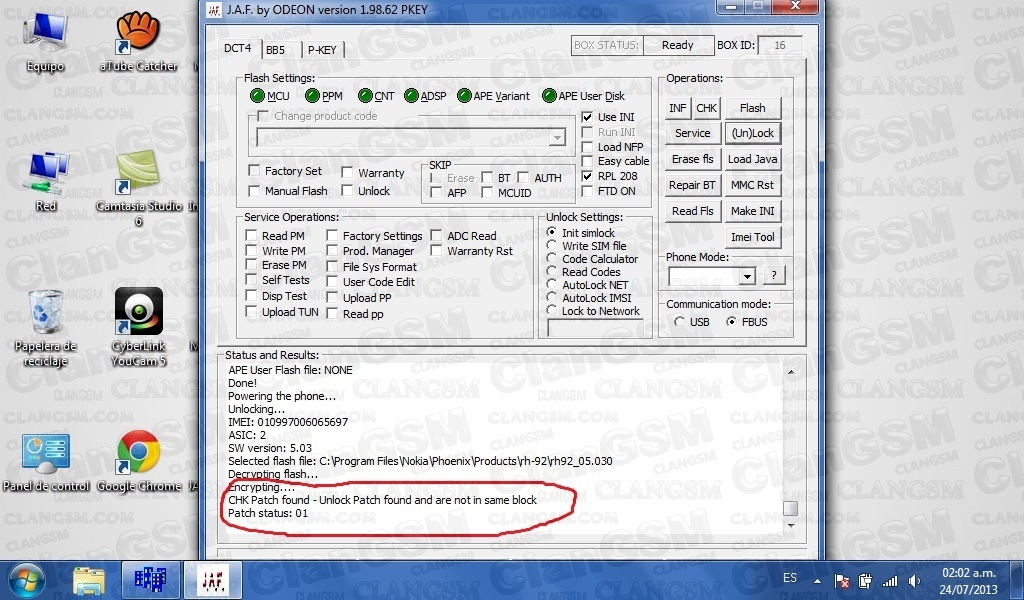Click the Read Fls button
1024x600 pixels.
(x=693, y=211)
